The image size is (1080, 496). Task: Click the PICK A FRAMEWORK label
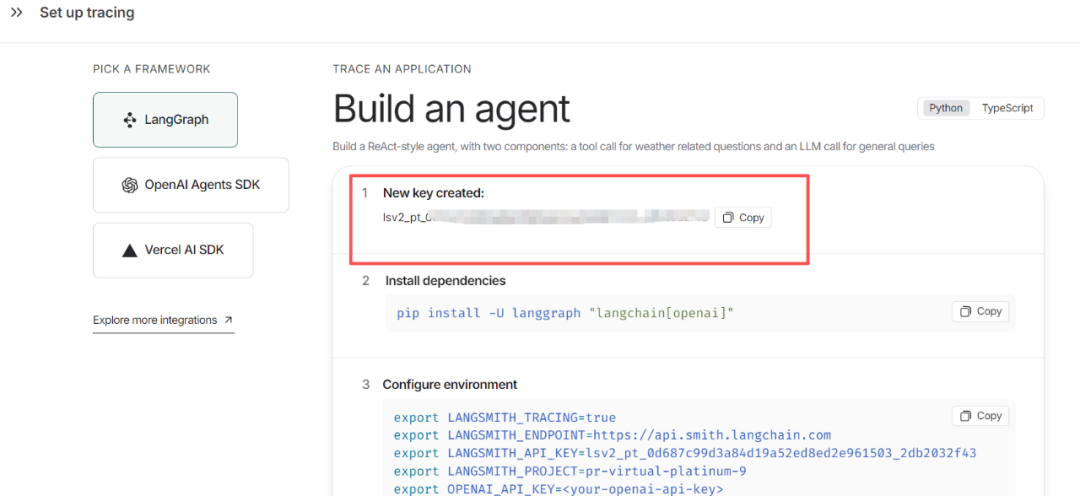point(152,69)
